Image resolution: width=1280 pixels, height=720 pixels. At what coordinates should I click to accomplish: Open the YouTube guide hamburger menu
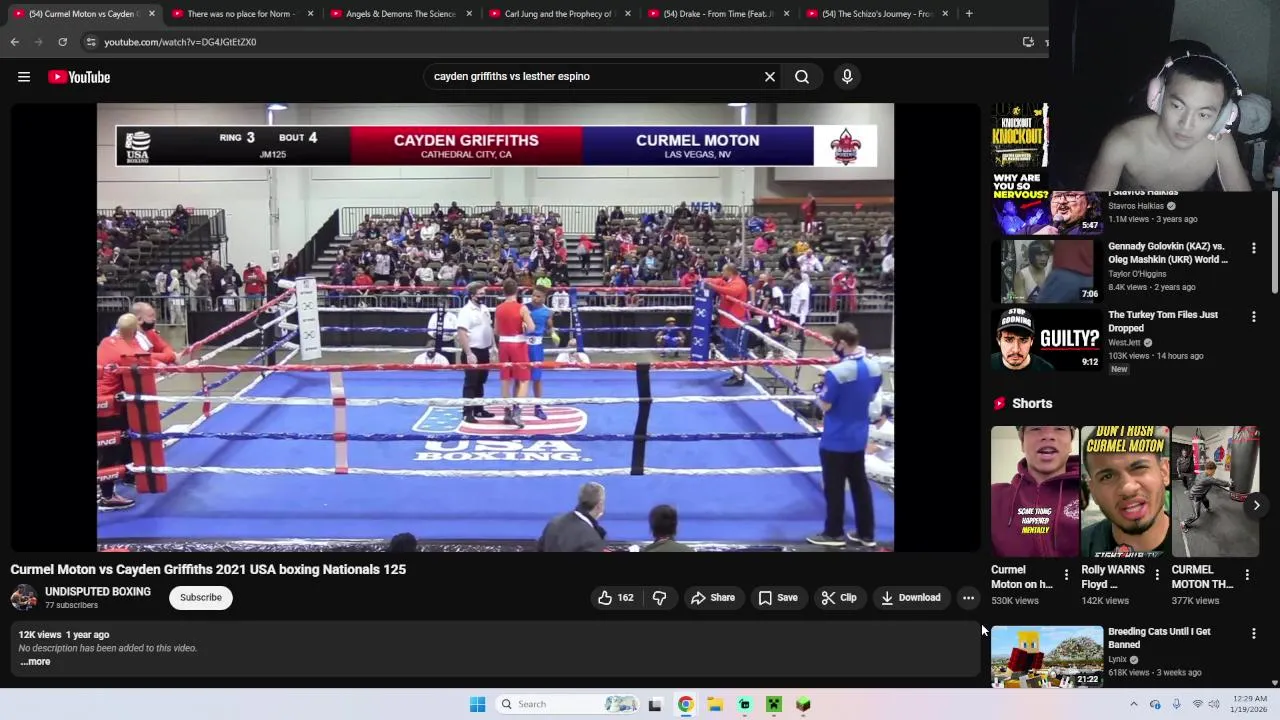pyautogui.click(x=24, y=77)
